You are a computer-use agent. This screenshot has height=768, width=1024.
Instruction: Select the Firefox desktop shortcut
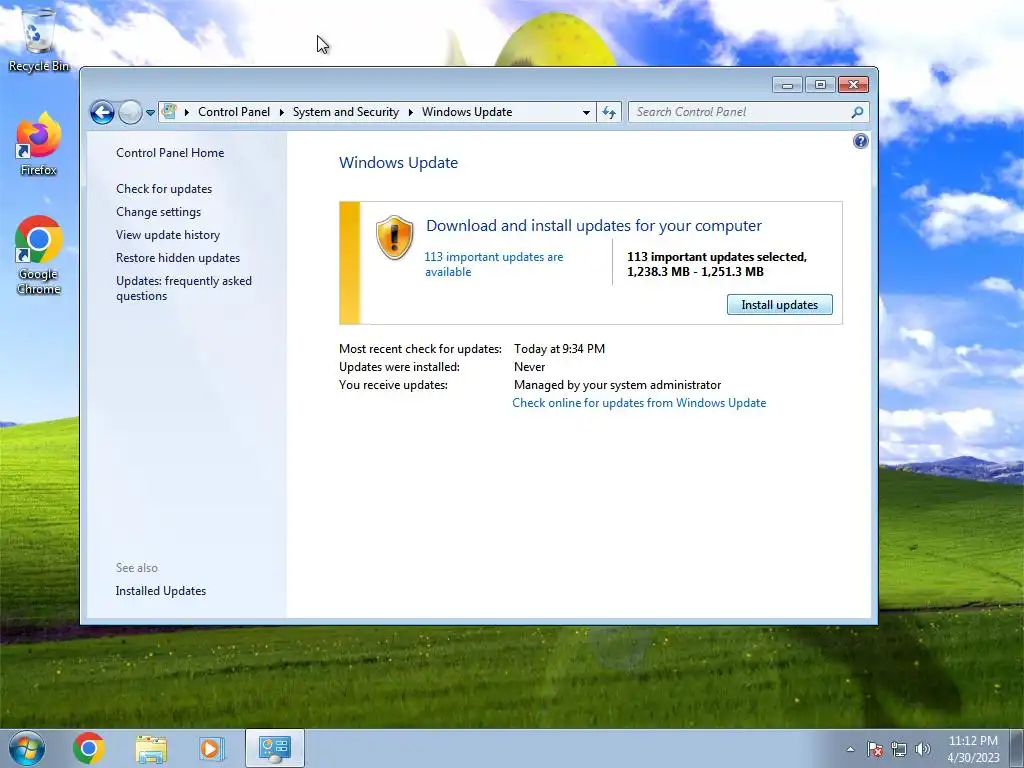(39, 144)
